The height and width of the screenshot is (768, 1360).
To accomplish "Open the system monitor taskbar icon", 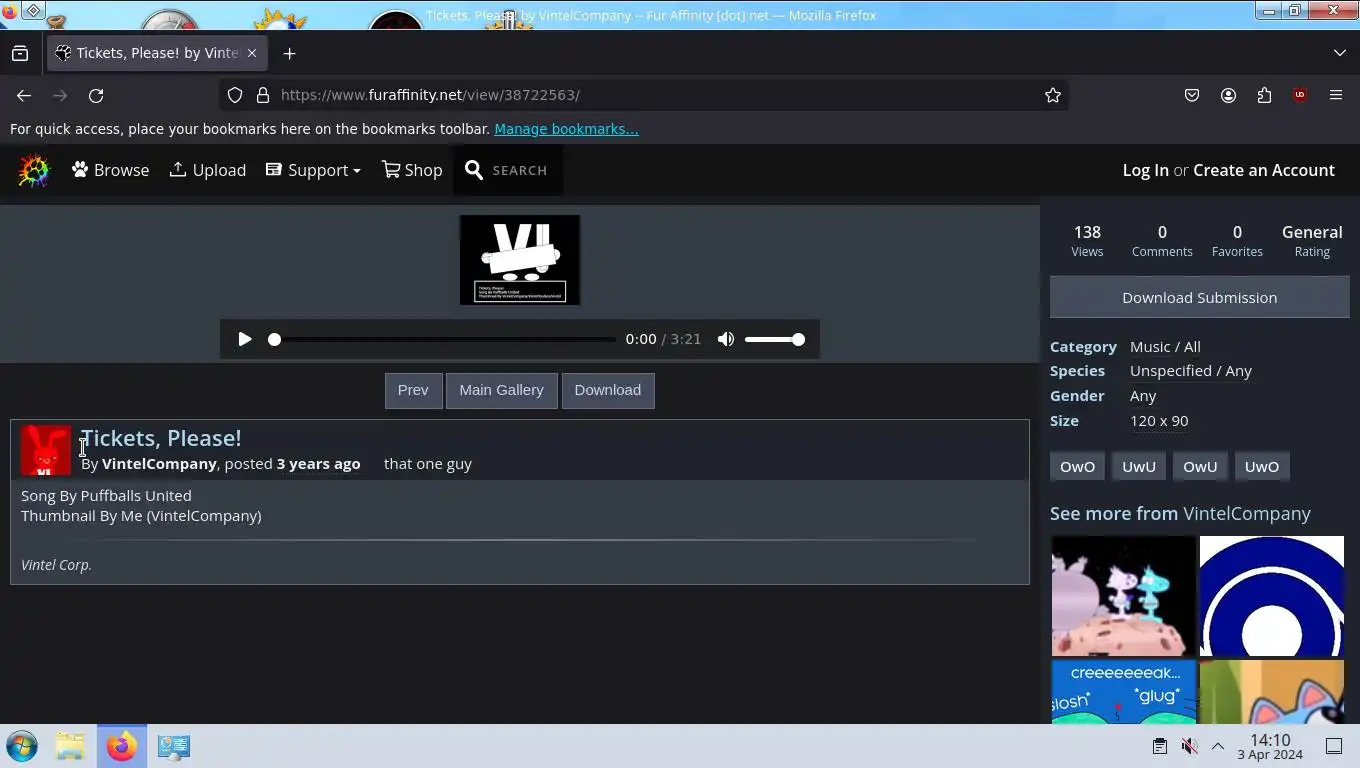I will click(173, 746).
